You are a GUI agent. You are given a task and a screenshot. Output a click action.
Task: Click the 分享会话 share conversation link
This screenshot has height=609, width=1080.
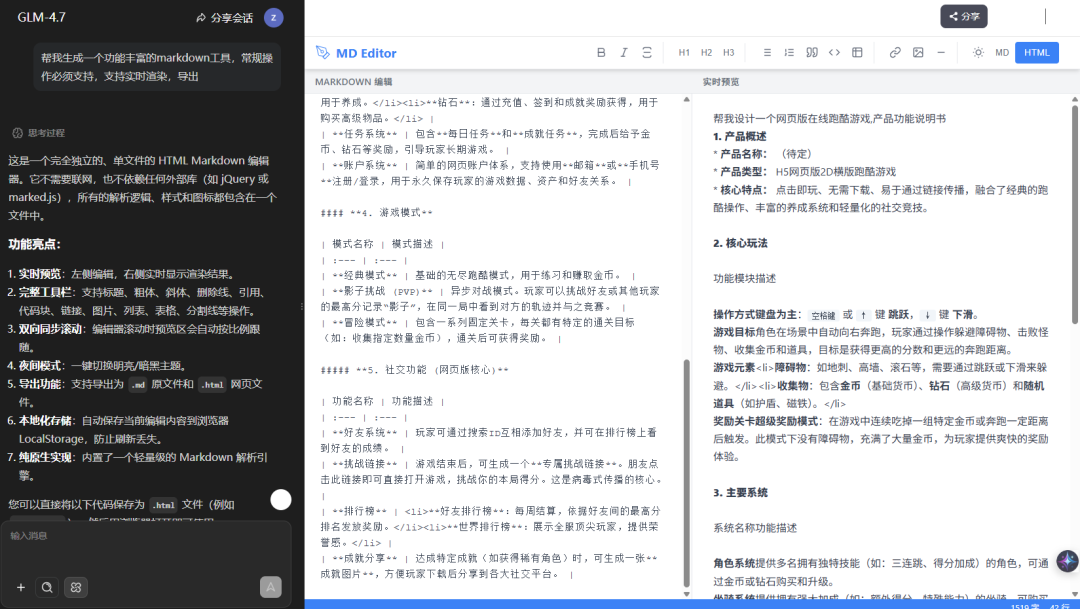(224, 18)
